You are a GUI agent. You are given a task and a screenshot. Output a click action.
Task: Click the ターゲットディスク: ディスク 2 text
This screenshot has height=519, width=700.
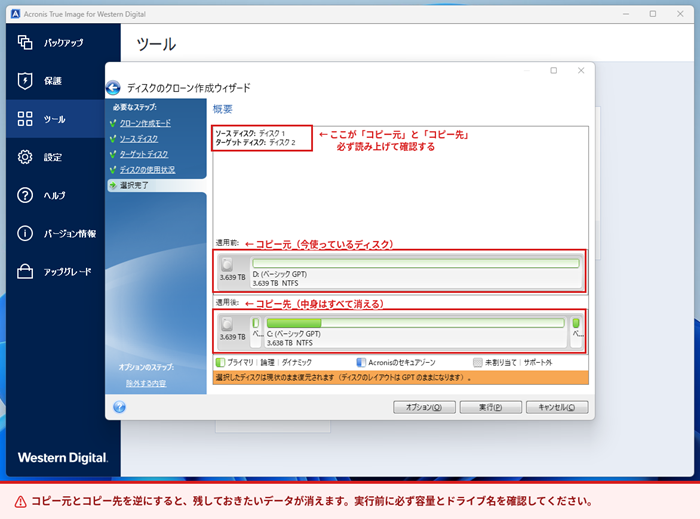pos(255,142)
